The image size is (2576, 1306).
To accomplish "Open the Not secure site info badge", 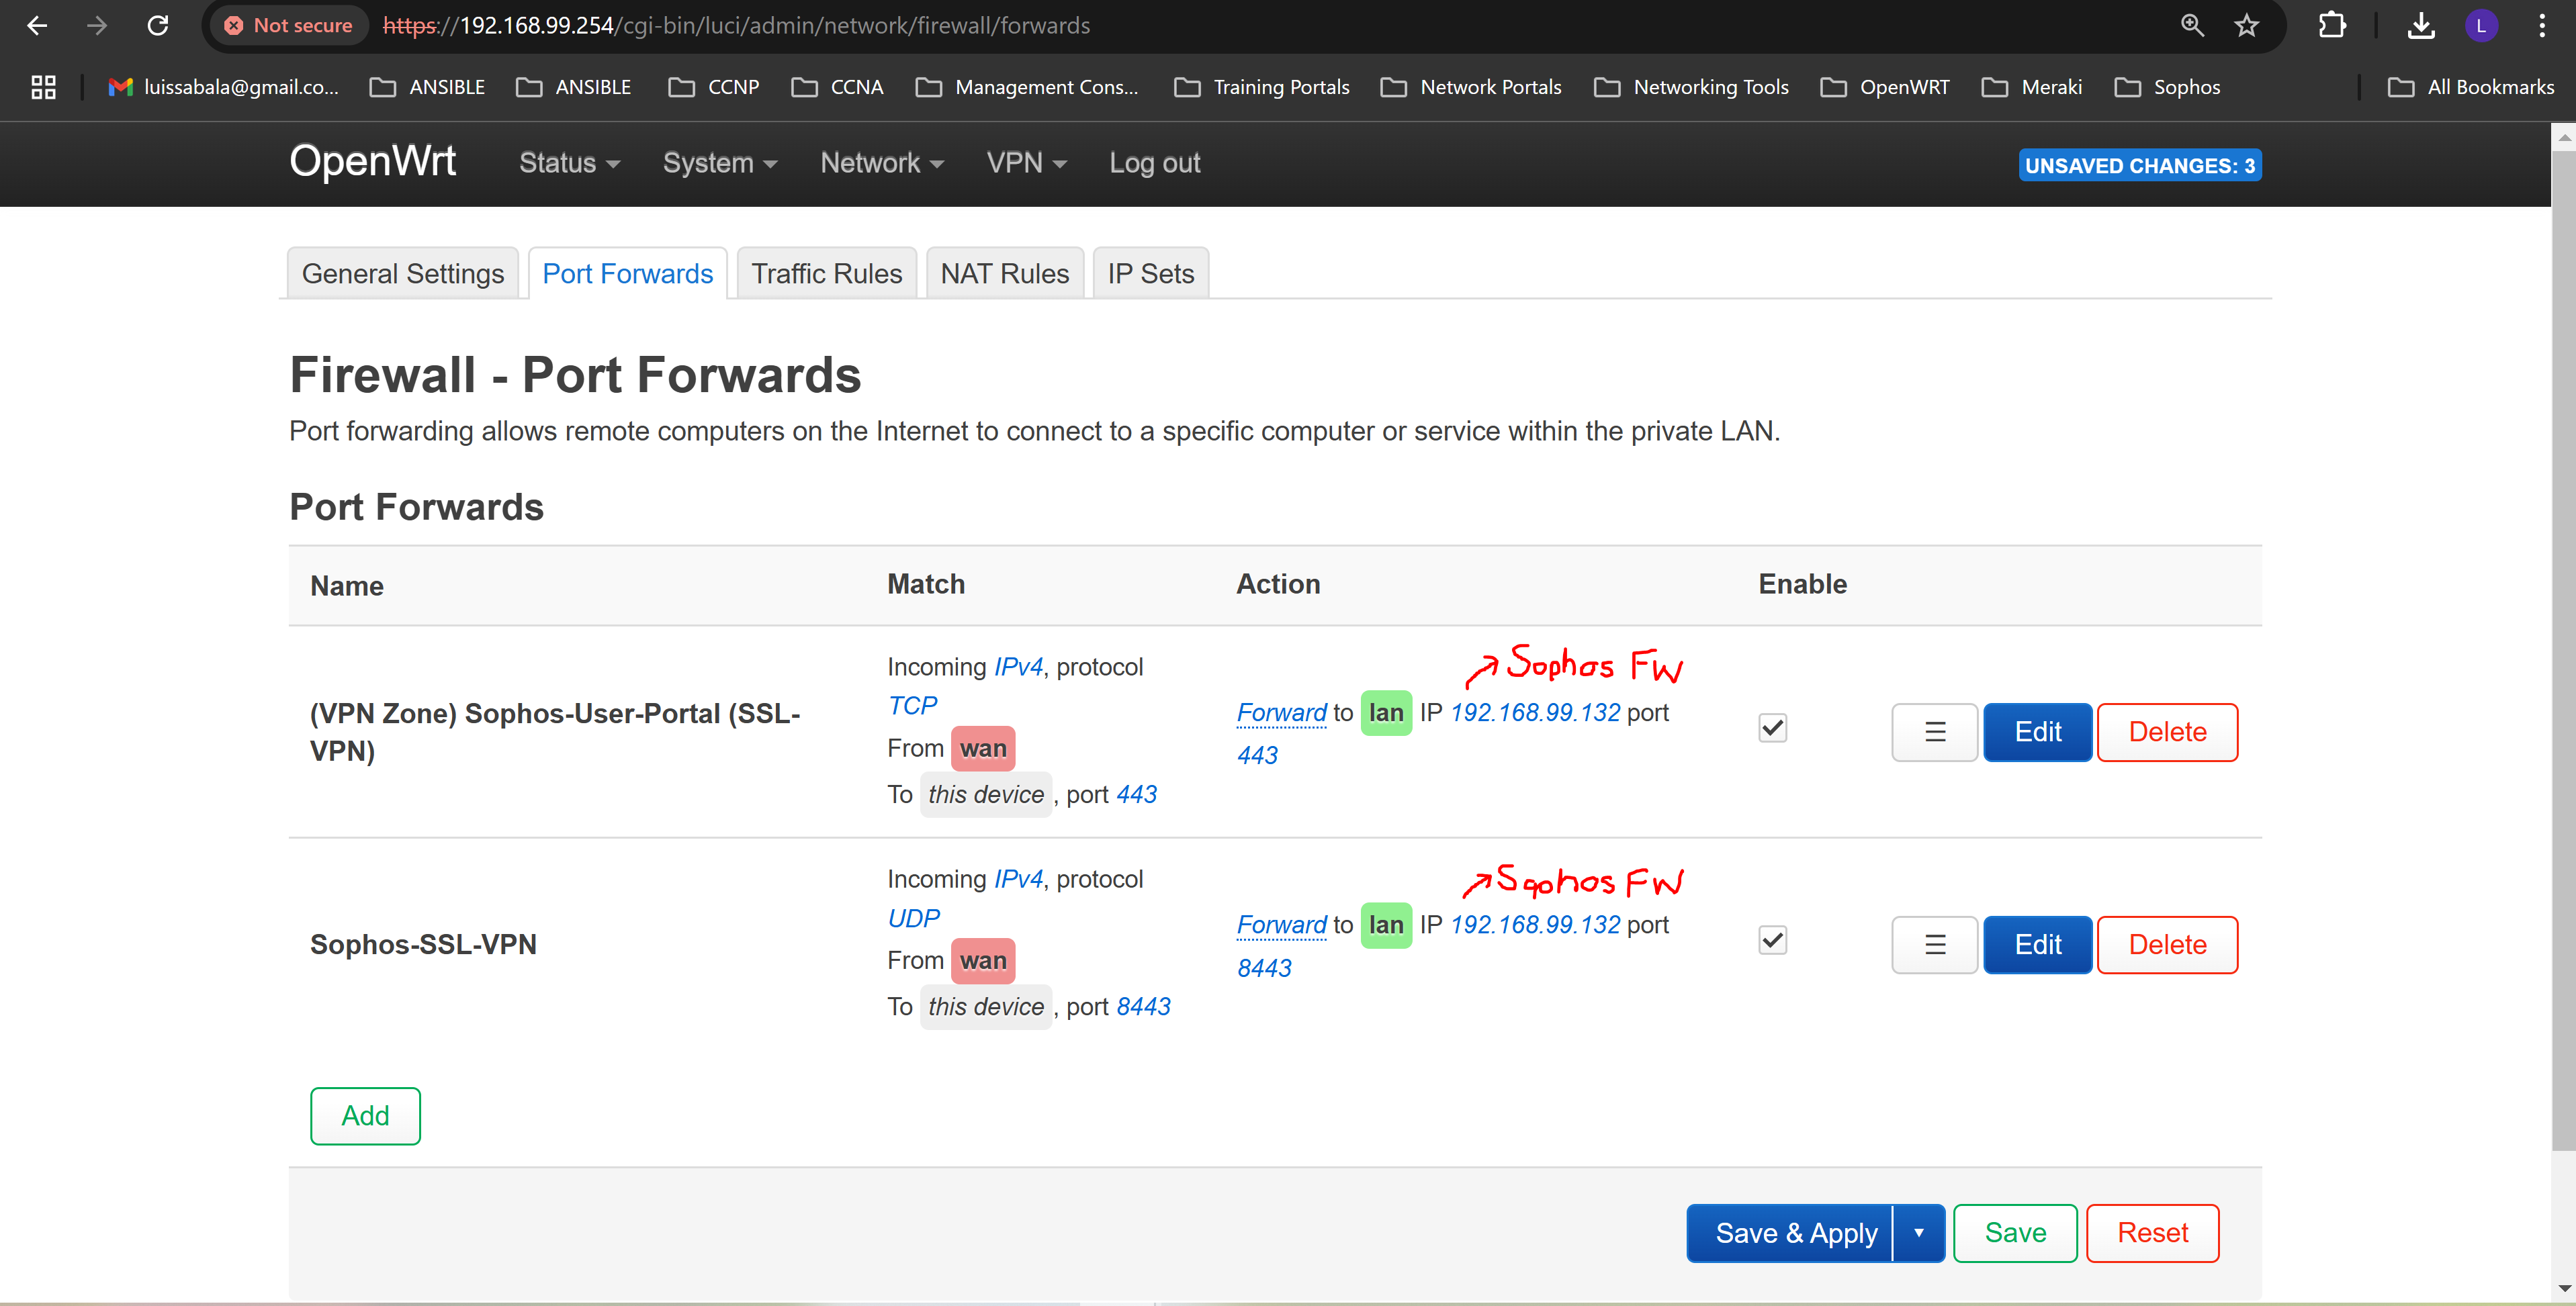I will (x=289, y=26).
